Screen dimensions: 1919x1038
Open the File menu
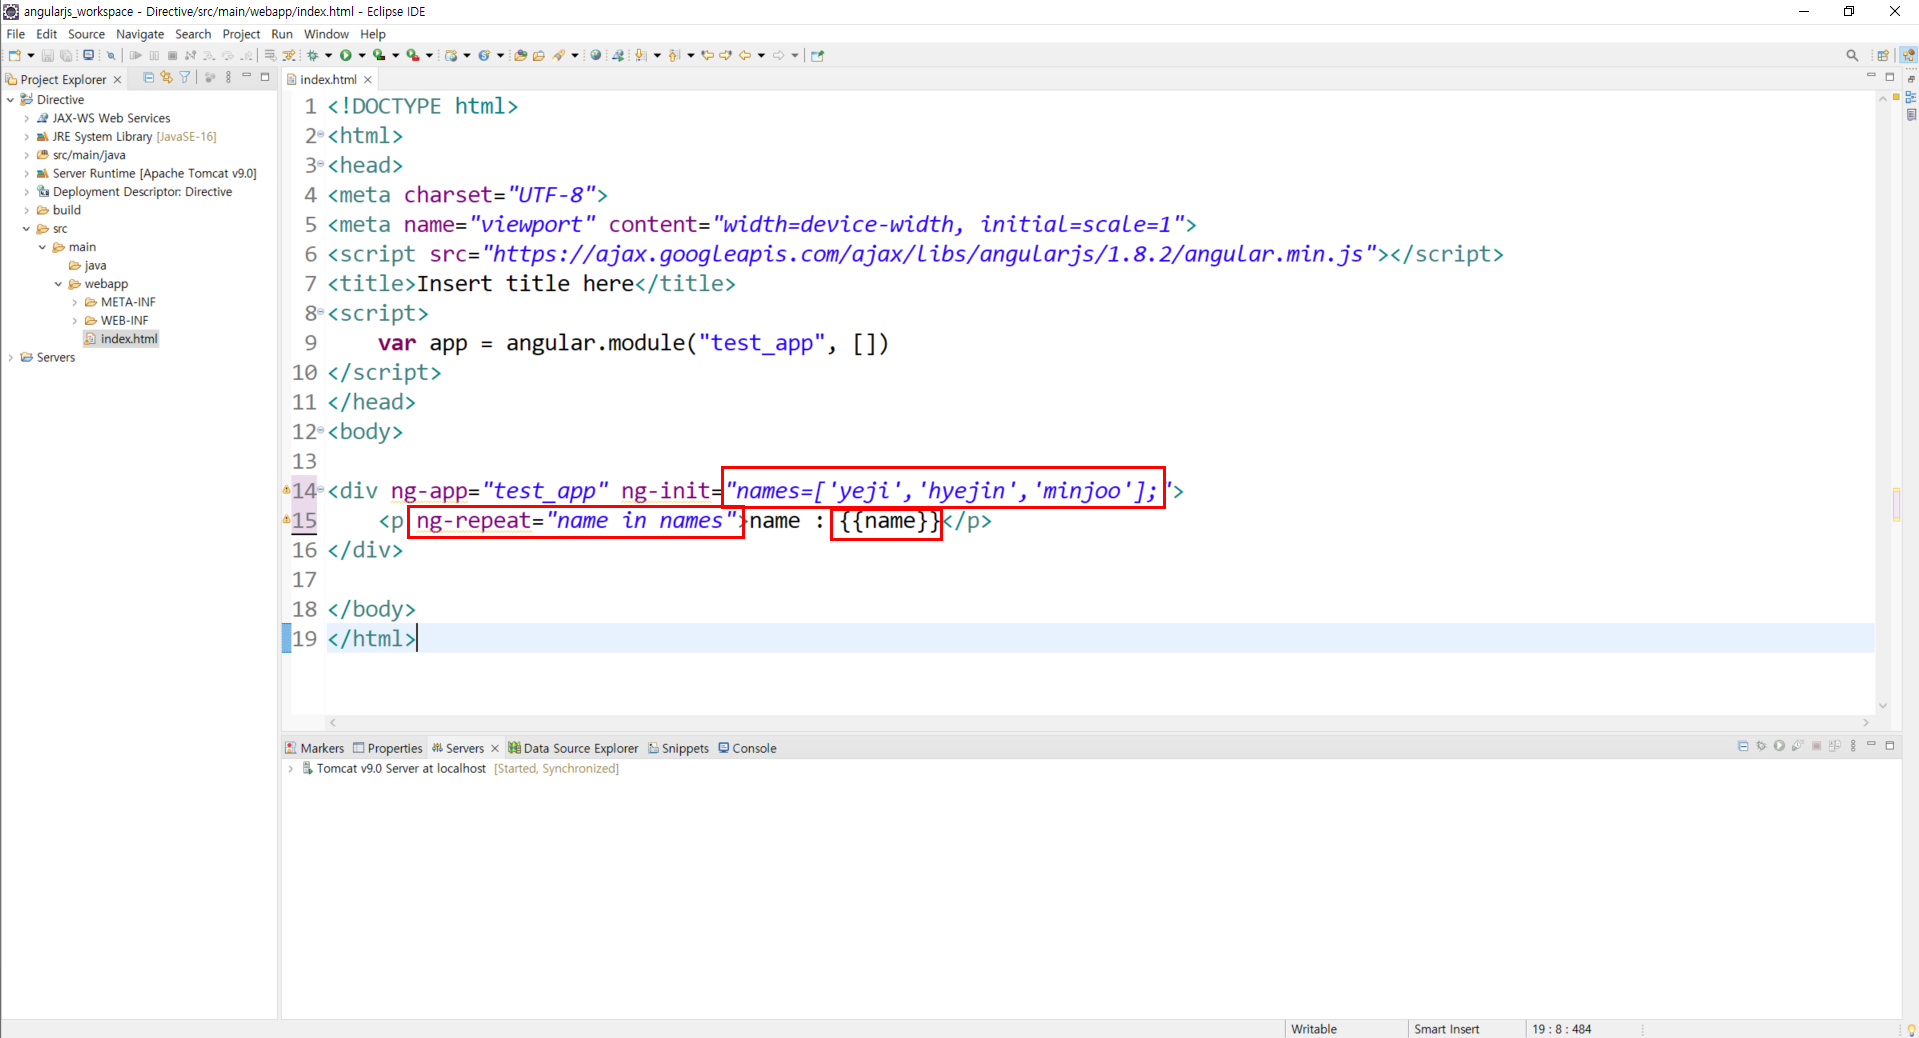(x=16, y=34)
